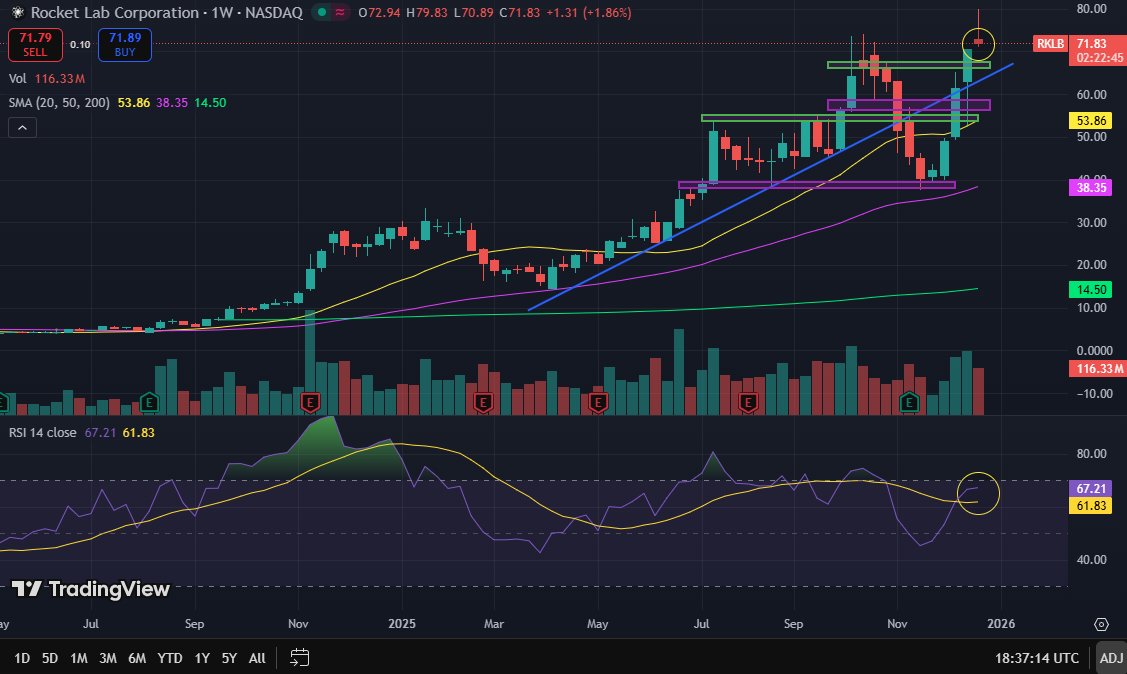Click the red earnings marker after Jul 2025
The width and height of the screenshot is (1127, 674).
point(748,402)
